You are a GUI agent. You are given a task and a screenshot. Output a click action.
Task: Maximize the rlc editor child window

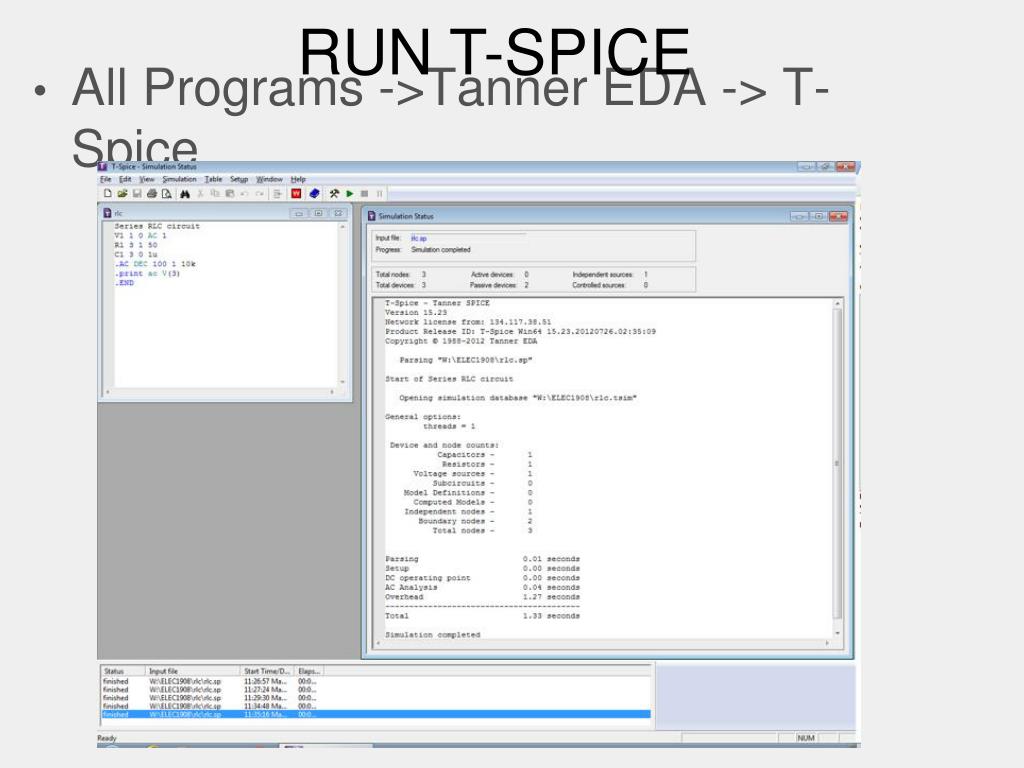[318, 213]
